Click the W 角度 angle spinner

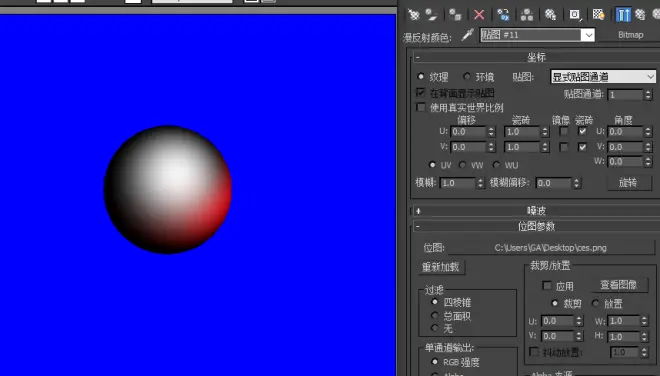point(648,162)
